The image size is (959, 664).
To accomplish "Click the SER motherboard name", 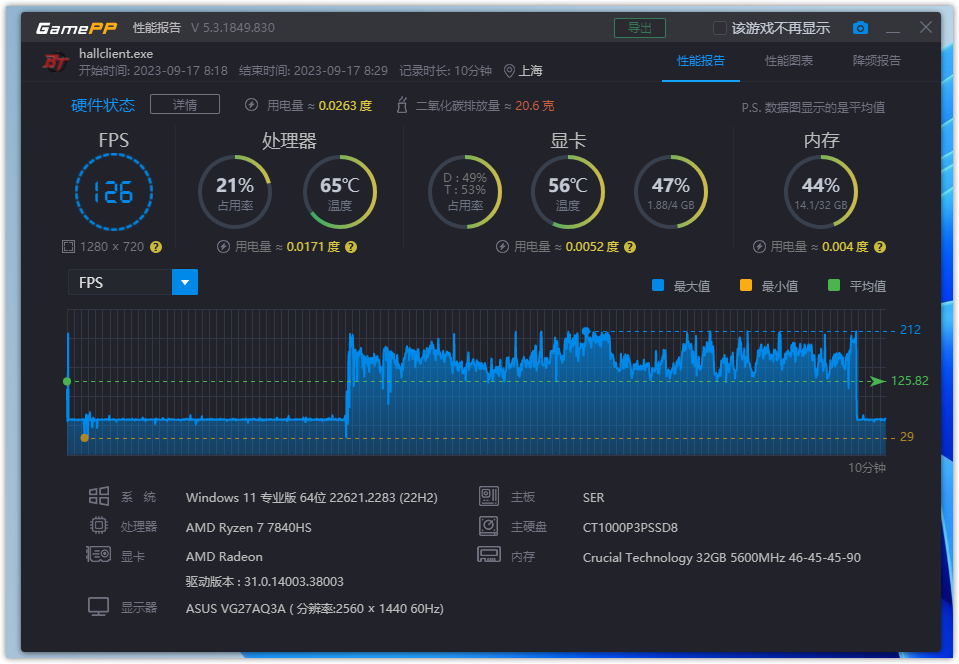I will point(593,498).
